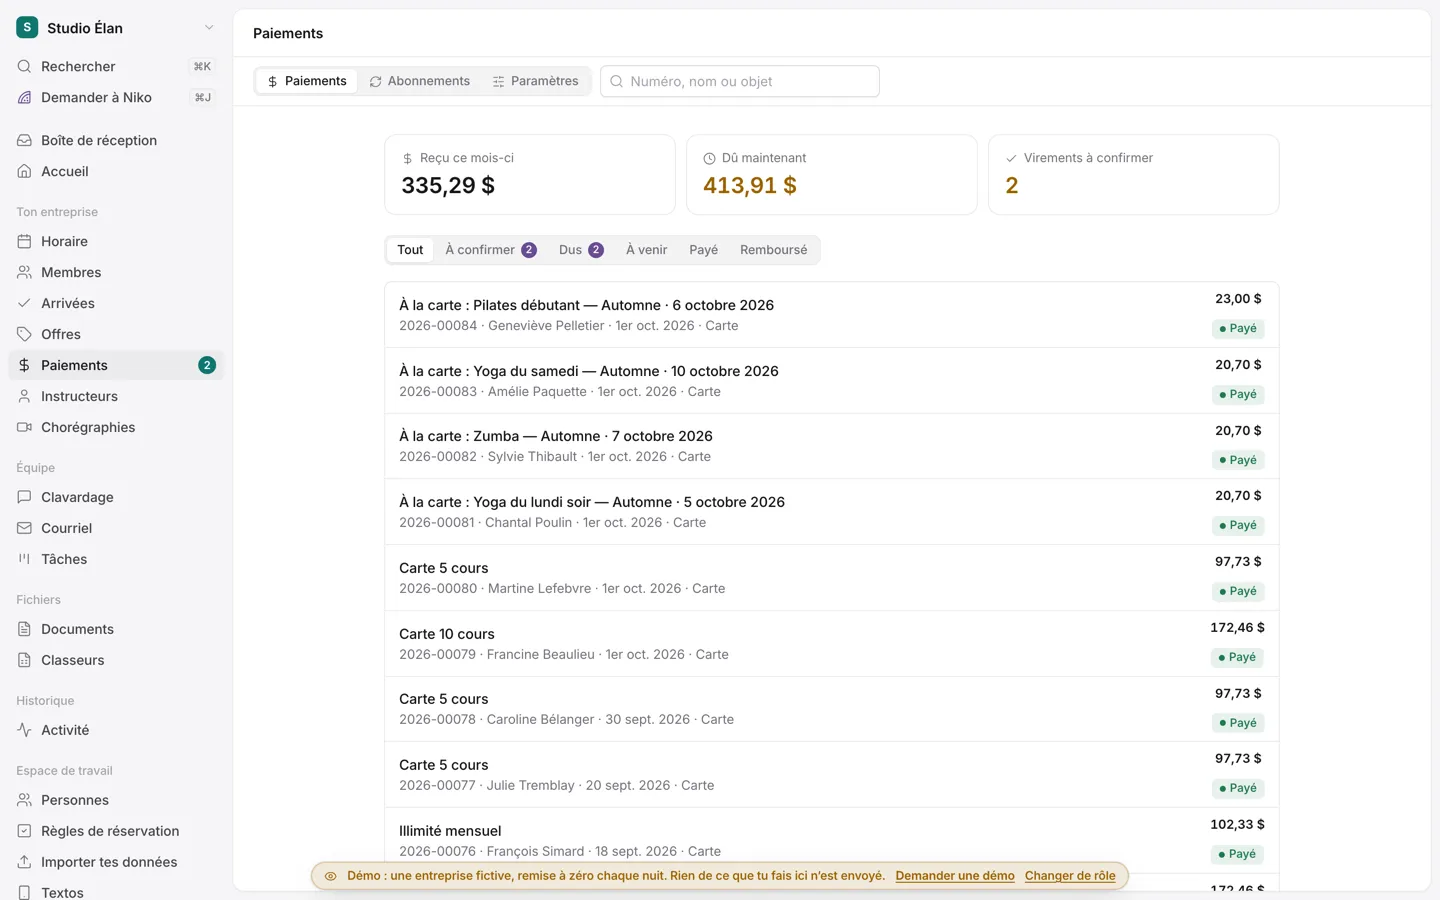Click the Instructeurs person icon

[24, 396]
